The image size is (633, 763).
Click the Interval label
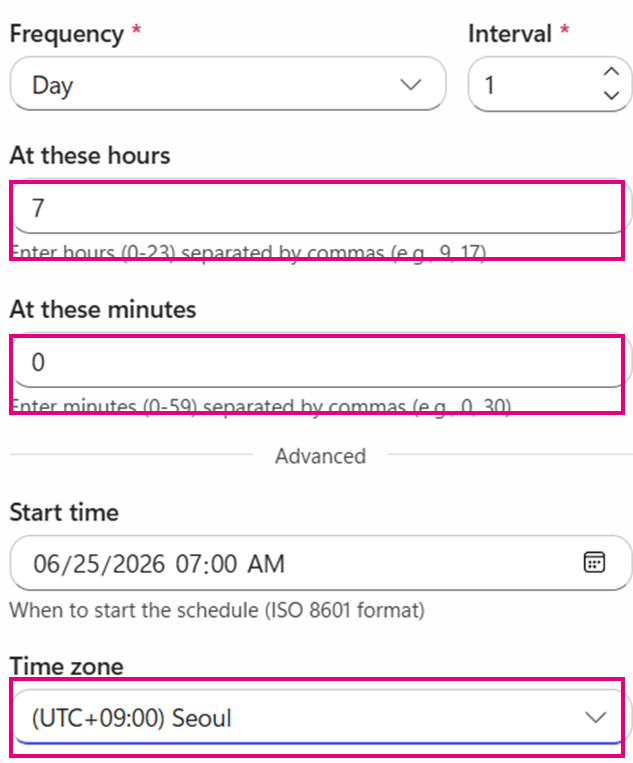(x=509, y=34)
